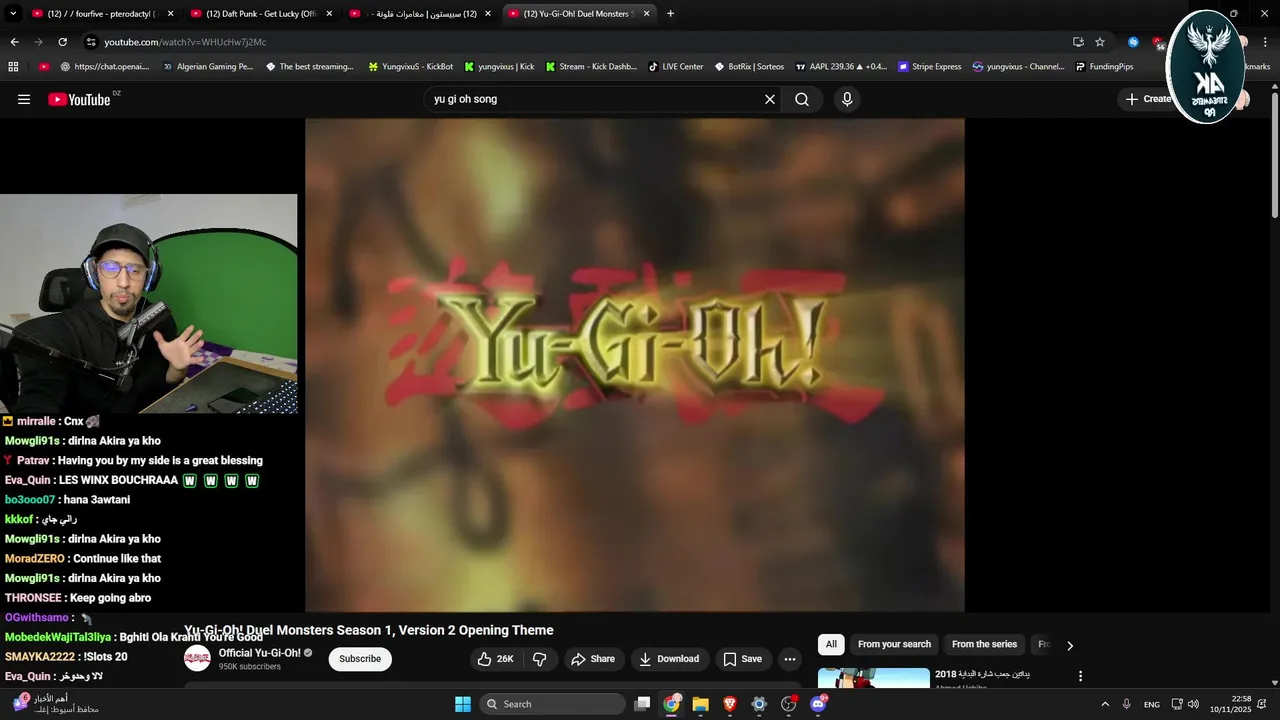
Task: Open the 'Stream - Kick Dashb...' bookmark
Action: (591, 67)
